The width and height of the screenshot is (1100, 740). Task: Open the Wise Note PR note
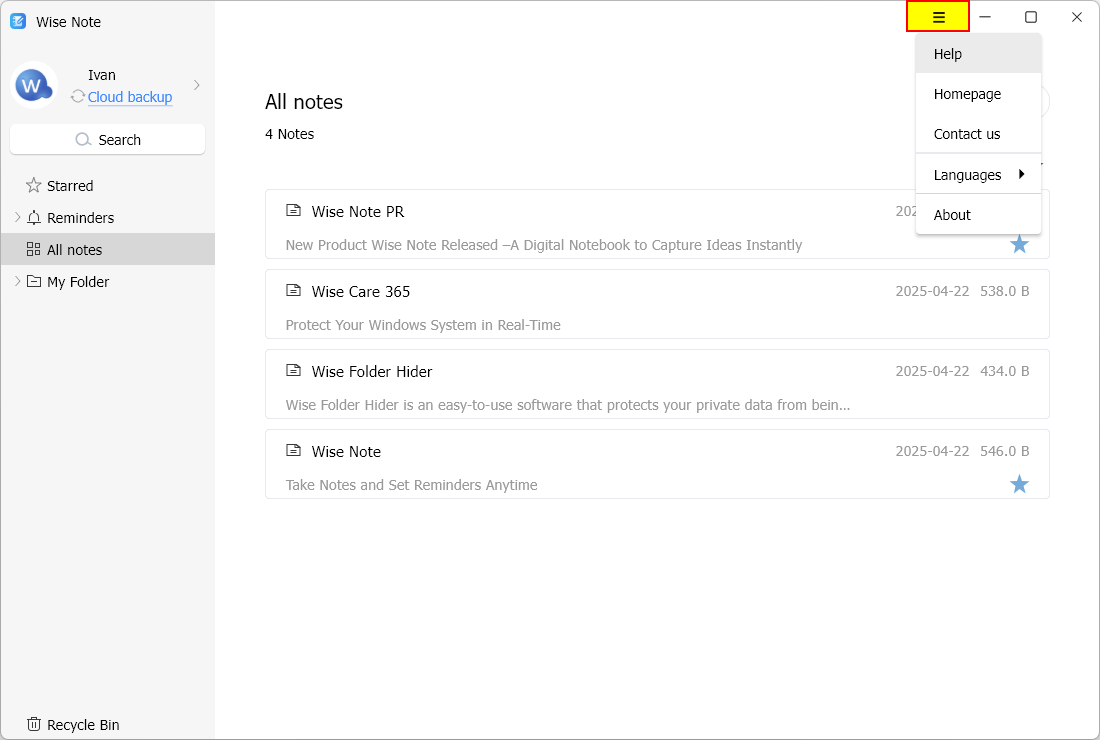(657, 224)
